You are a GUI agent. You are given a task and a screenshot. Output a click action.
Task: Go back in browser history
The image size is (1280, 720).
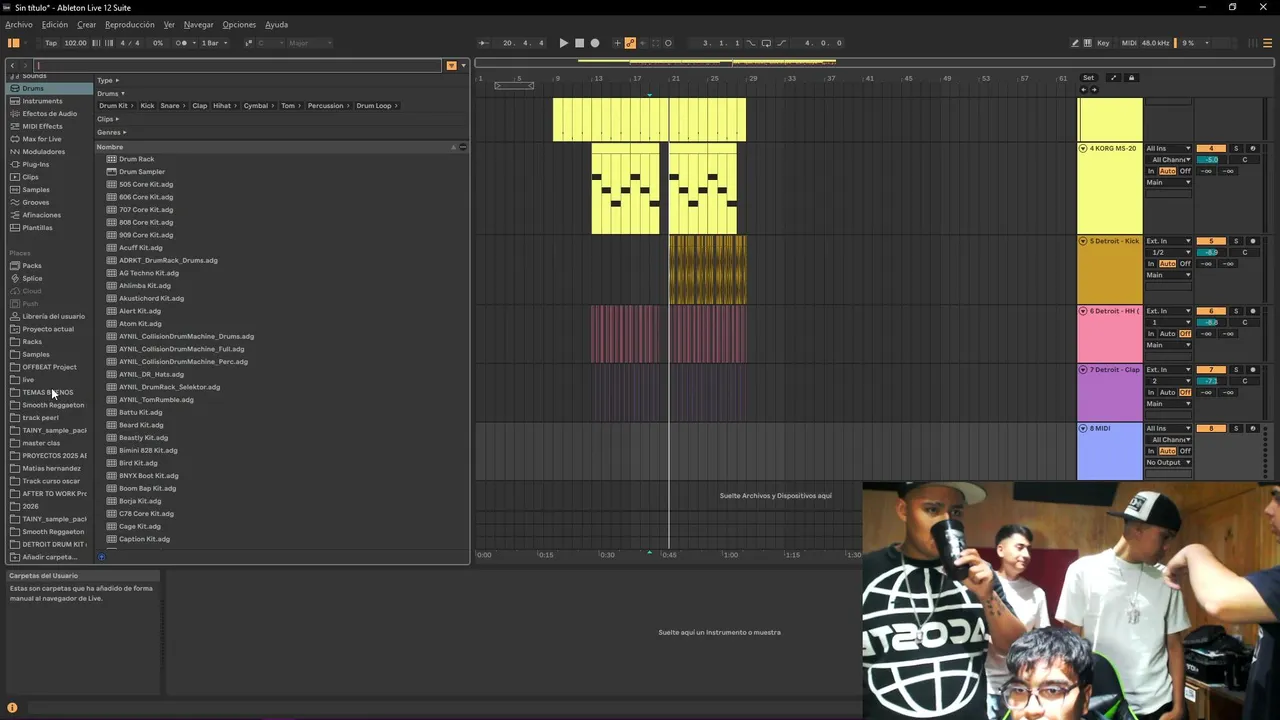pos(12,66)
